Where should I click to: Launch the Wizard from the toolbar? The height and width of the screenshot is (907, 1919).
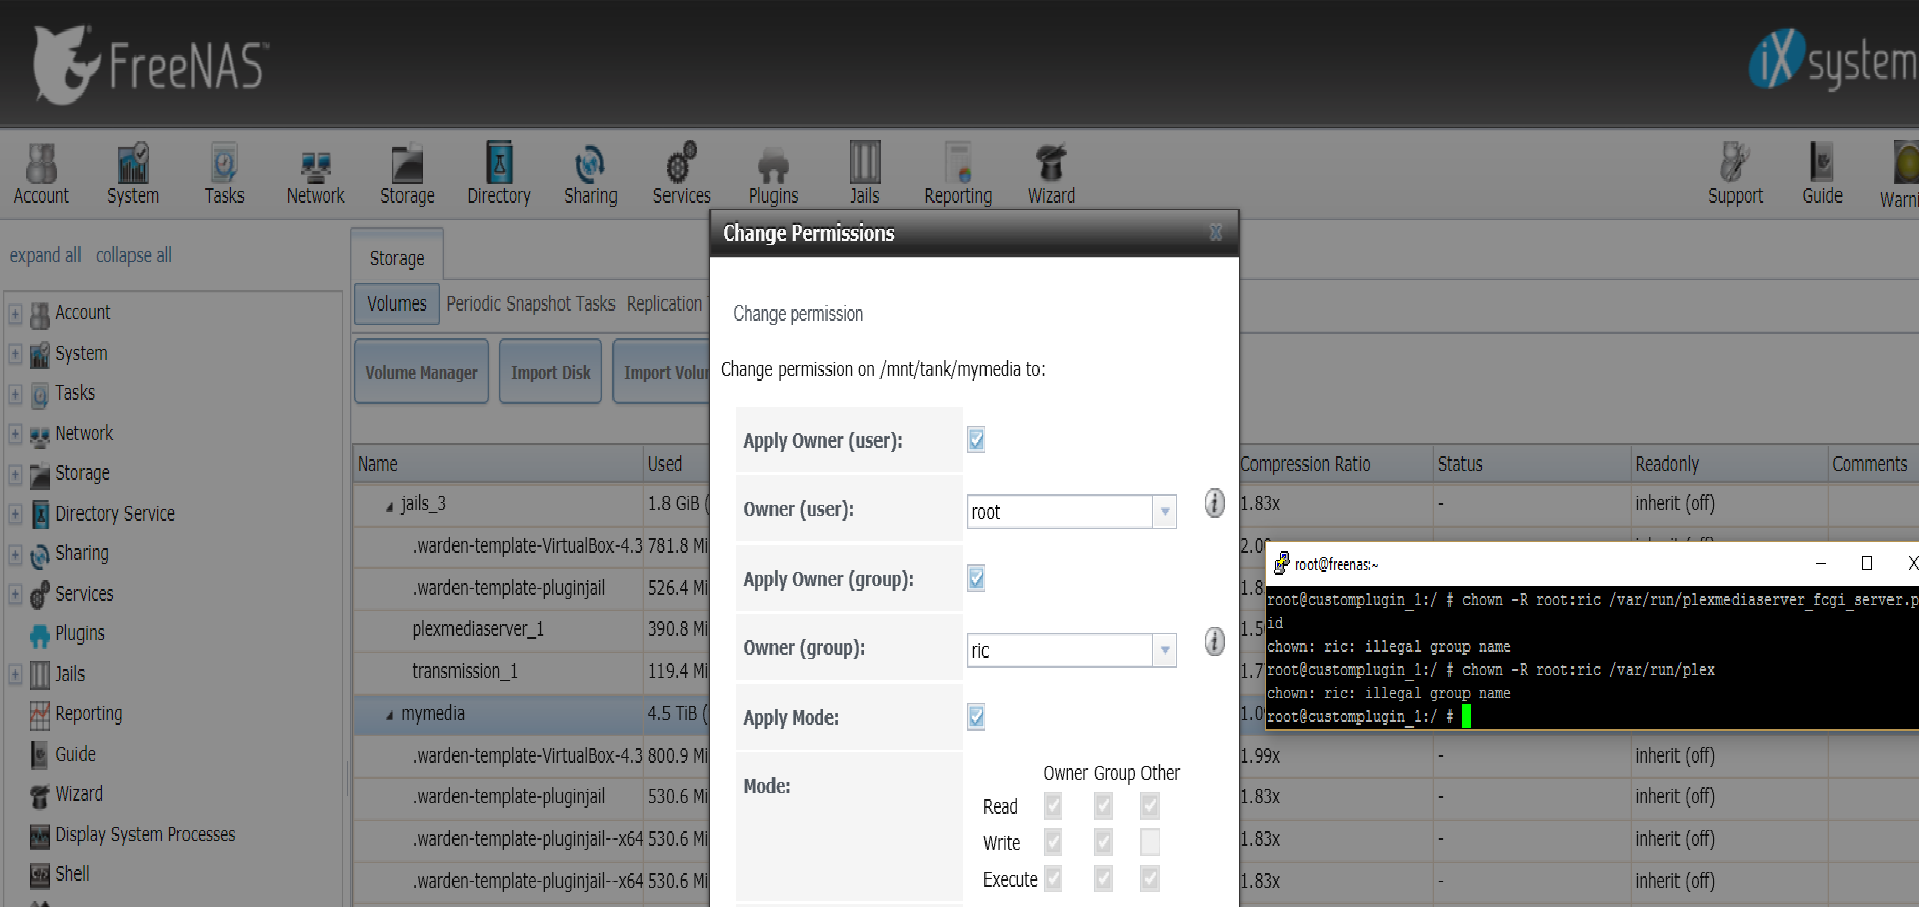pyautogui.click(x=1051, y=174)
